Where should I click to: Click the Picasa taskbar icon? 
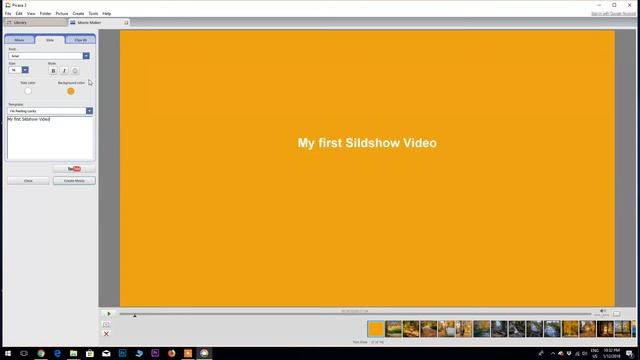tap(204, 353)
